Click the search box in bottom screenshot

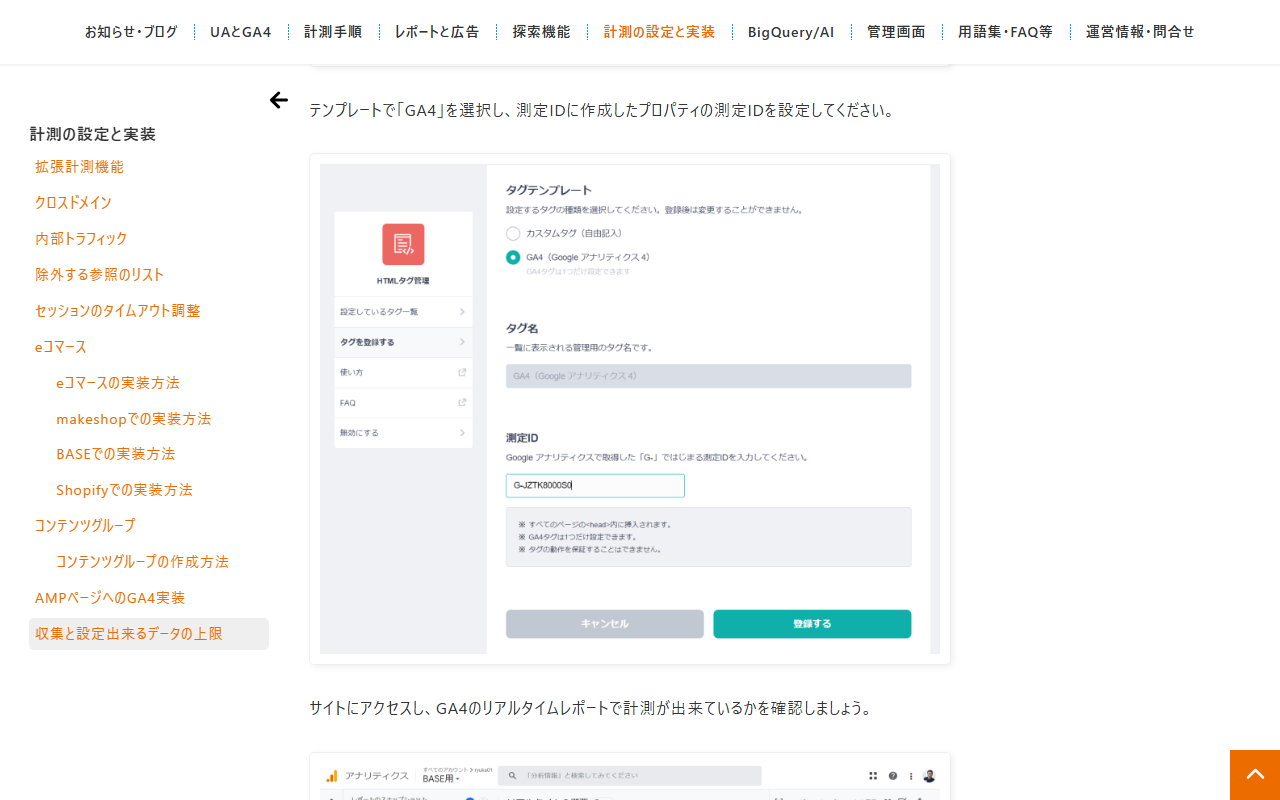(x=629, y=776)
